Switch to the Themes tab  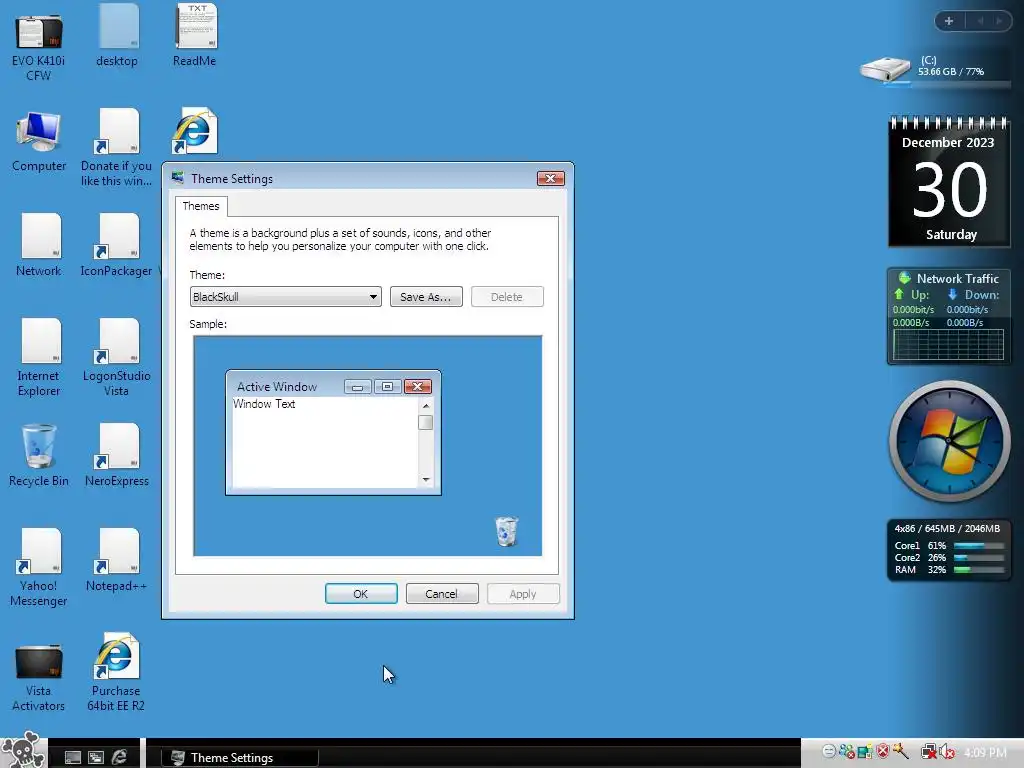[x=201, y=206]
